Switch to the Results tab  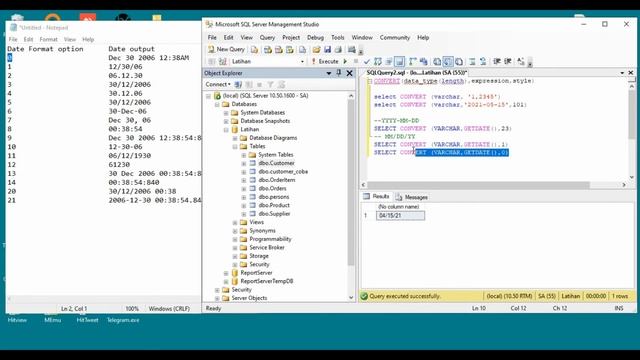pos(377,197)
